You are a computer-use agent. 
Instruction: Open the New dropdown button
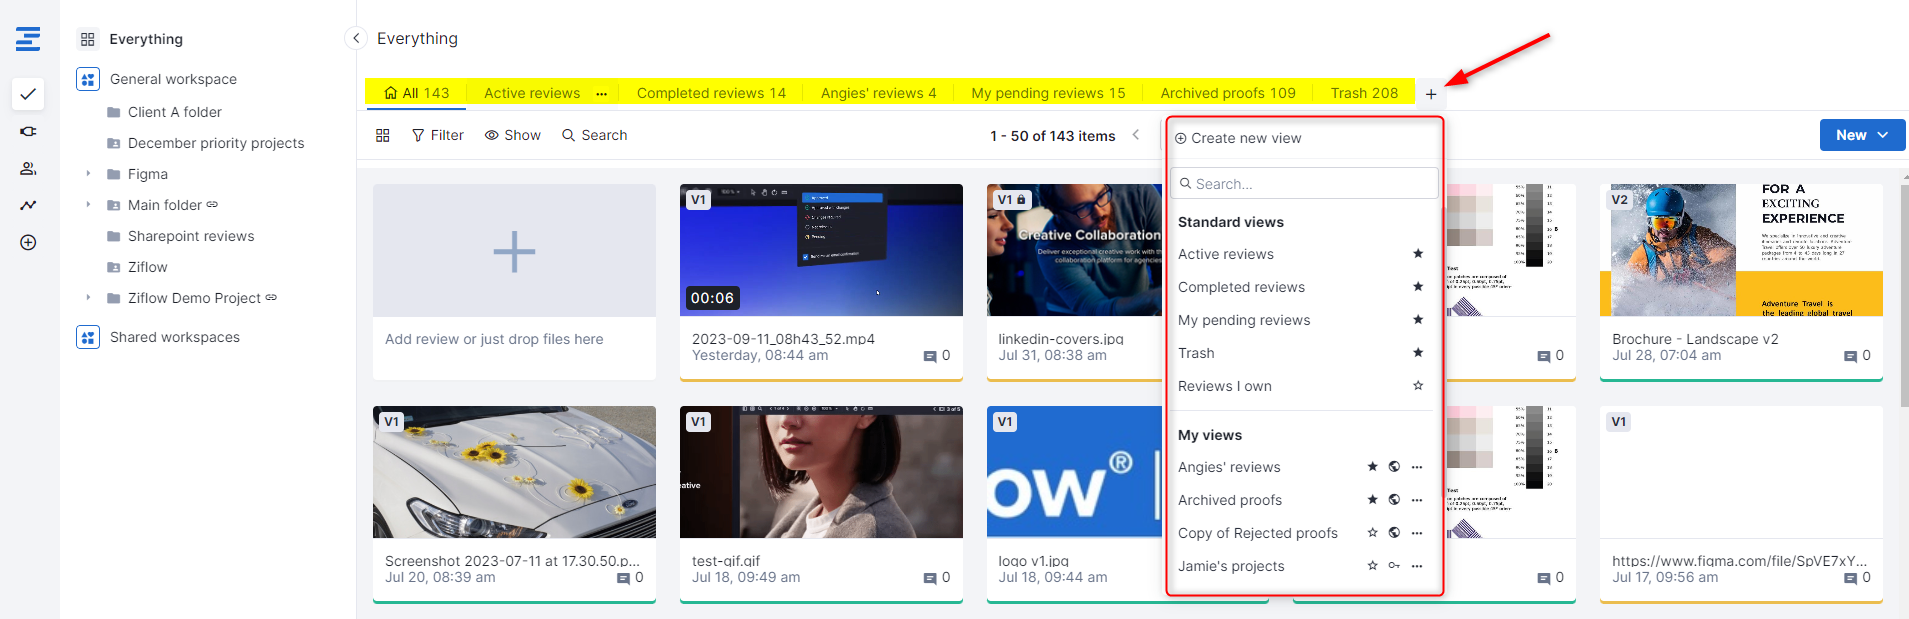click(1862, 135)
